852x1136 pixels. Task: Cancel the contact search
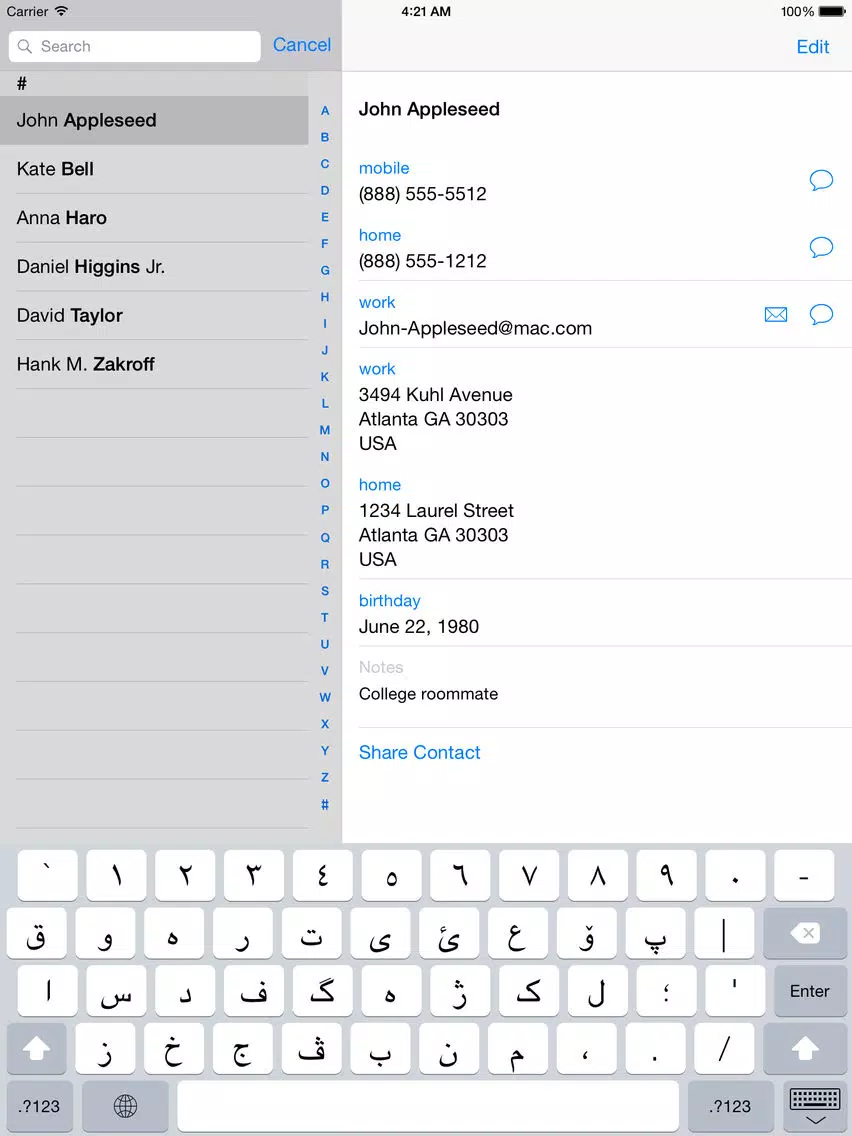coord(302,45)
